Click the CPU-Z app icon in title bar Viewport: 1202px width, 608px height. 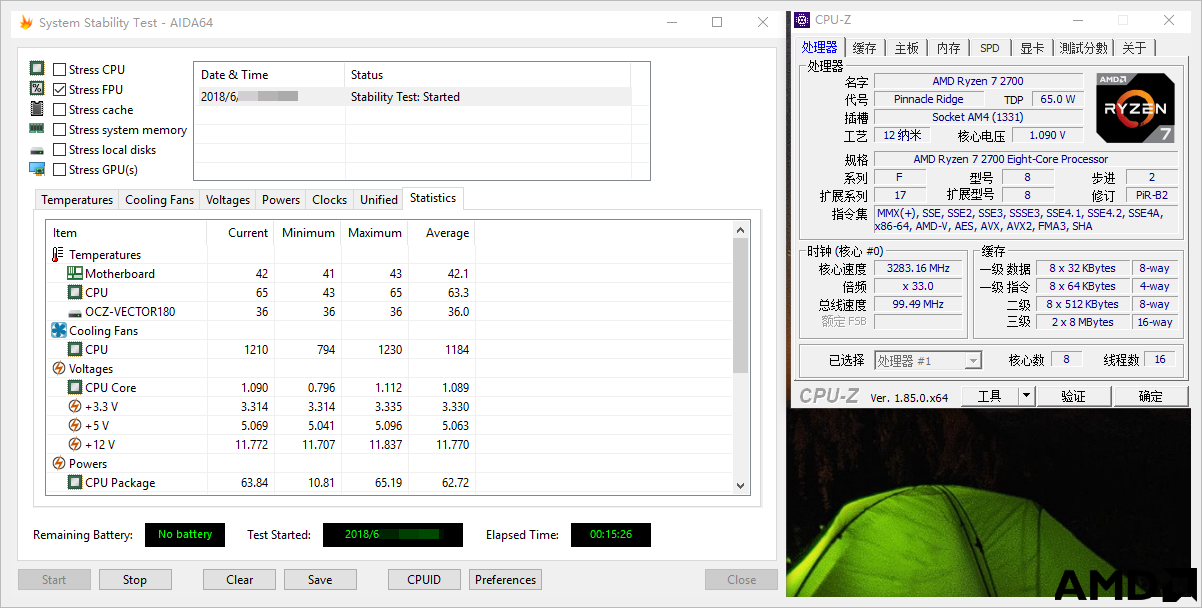point(802,20)
